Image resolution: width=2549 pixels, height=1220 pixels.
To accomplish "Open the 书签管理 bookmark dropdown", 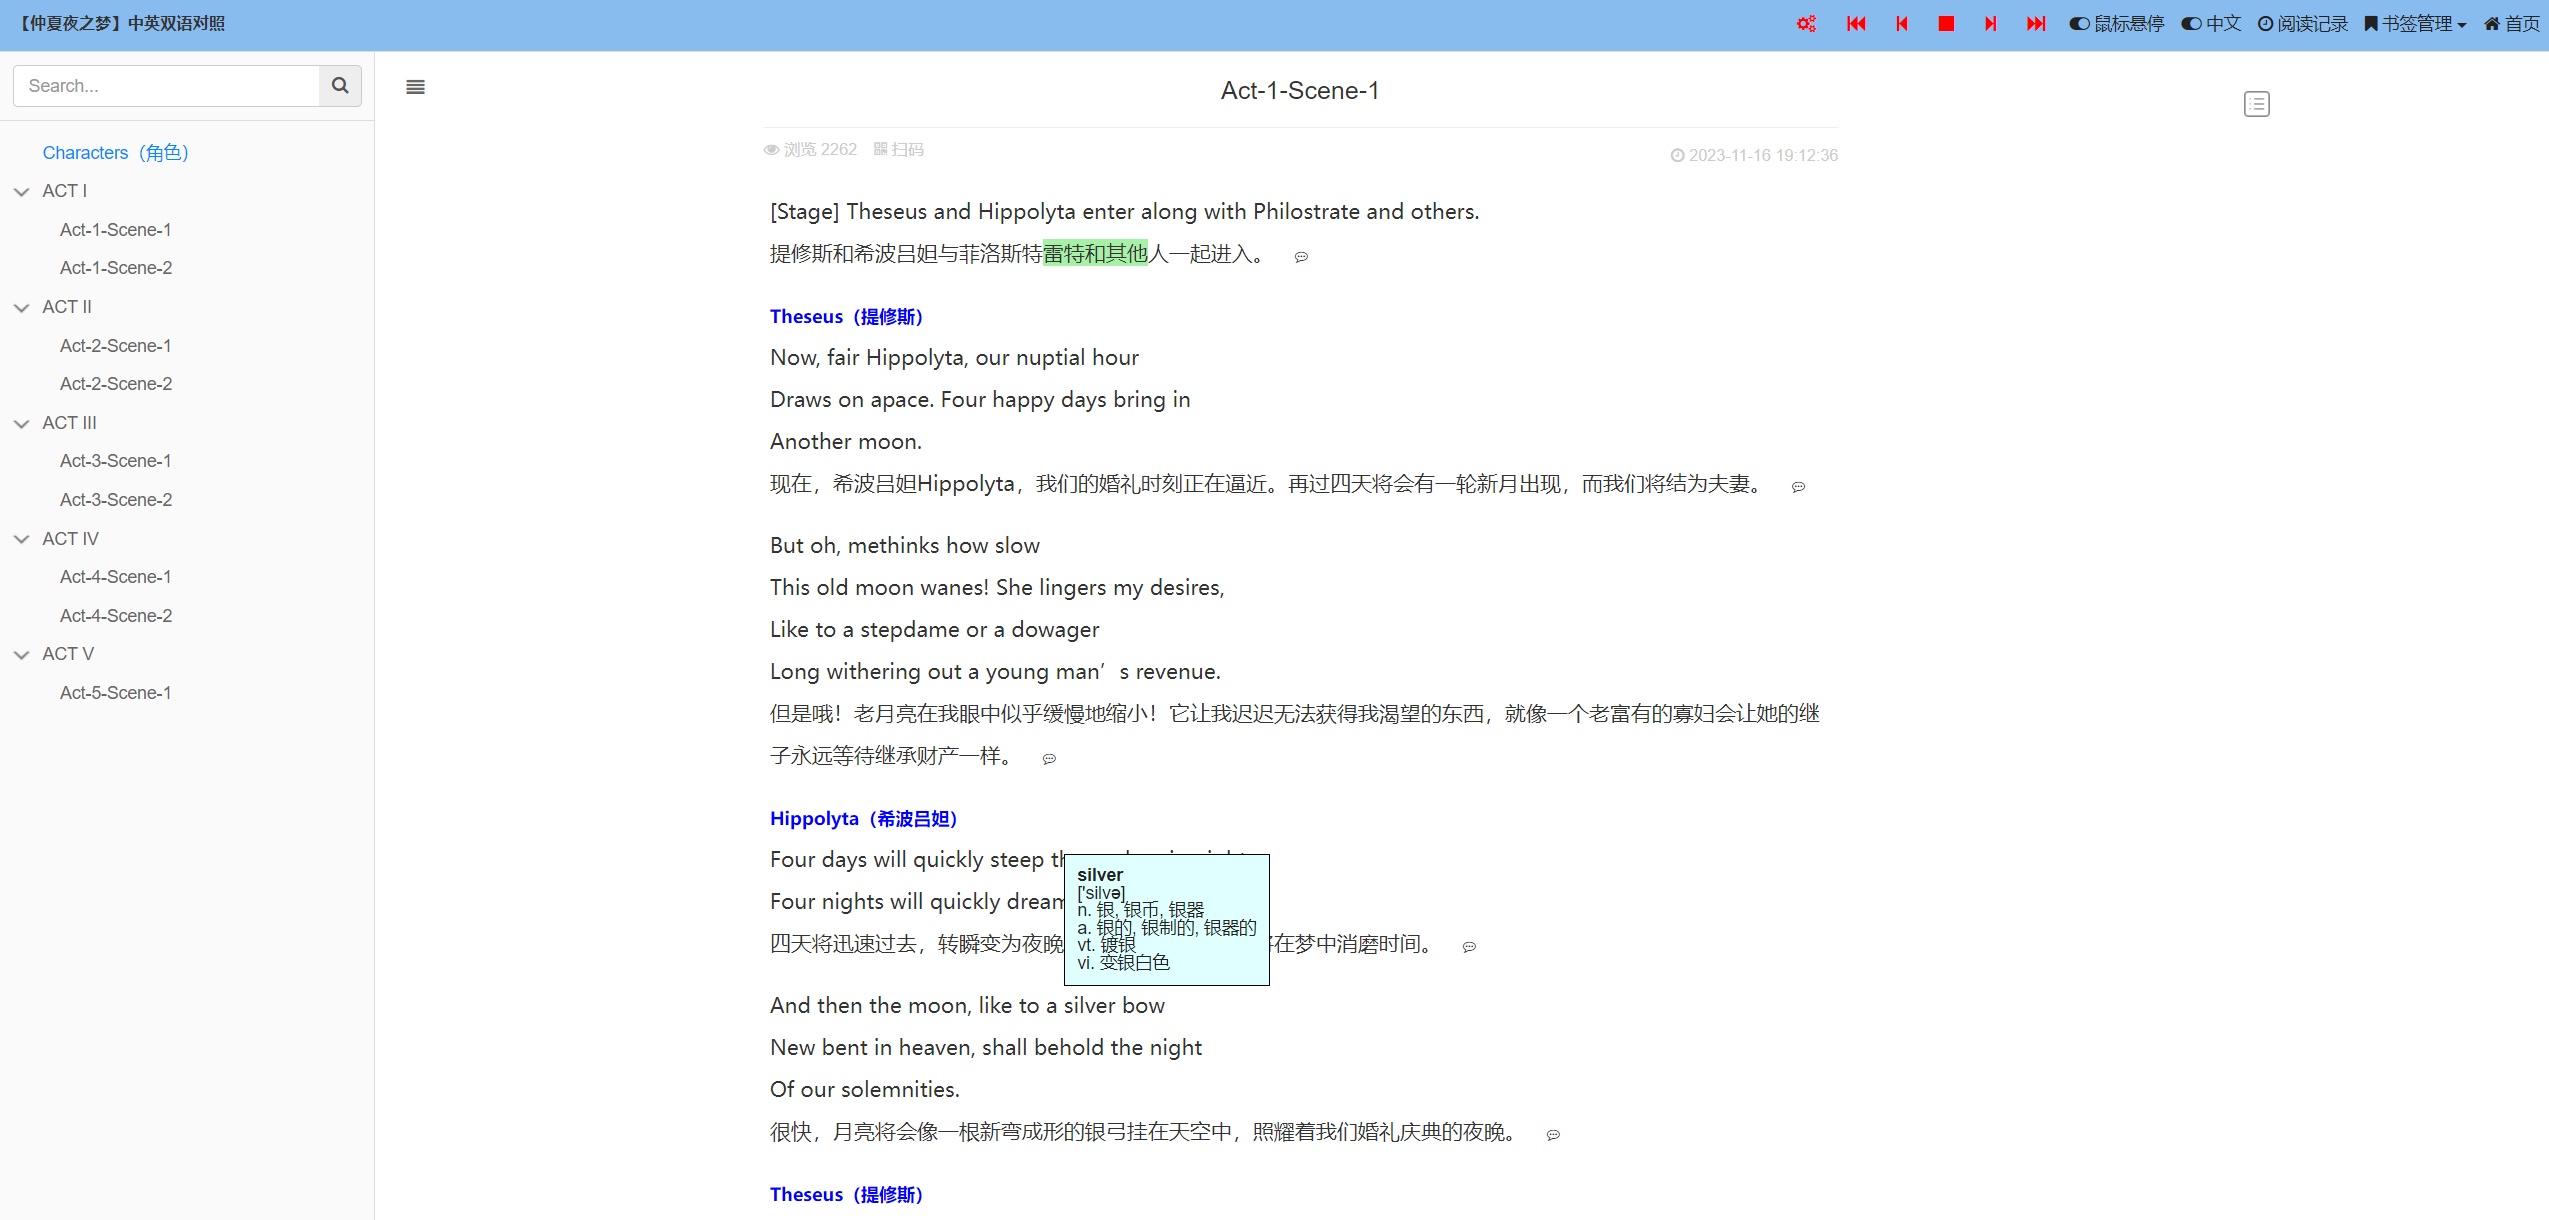I will click(2415, 23).
